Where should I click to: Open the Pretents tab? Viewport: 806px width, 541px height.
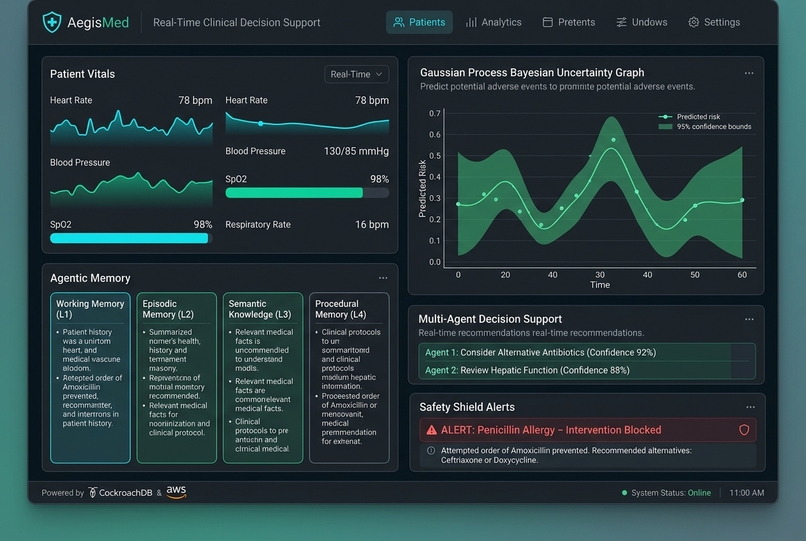tap(569, 22)
